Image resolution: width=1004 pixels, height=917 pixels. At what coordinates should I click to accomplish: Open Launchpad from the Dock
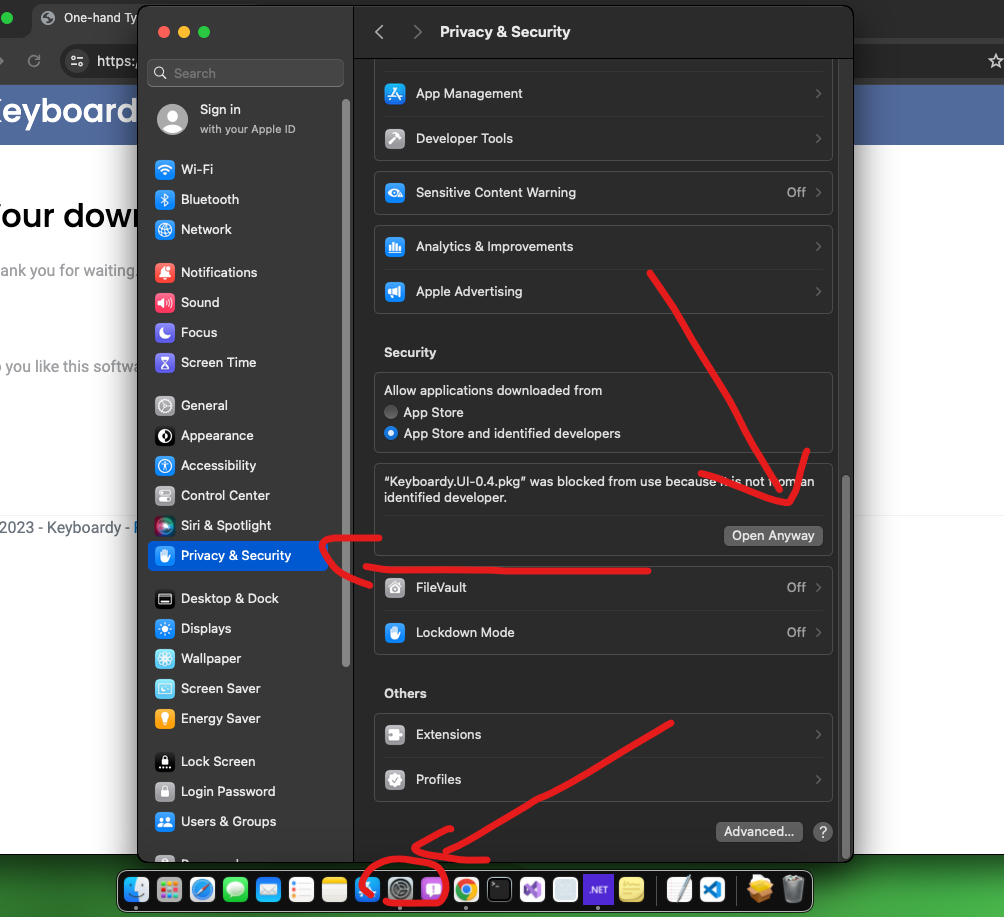point(169,889)
